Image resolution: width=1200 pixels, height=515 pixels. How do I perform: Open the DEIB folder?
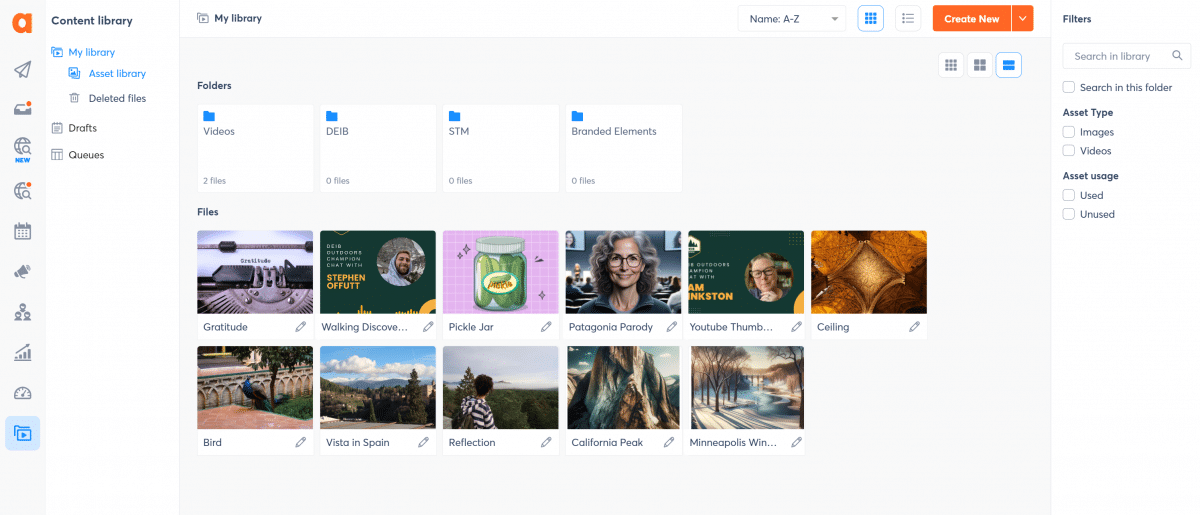tap(378, 148)
